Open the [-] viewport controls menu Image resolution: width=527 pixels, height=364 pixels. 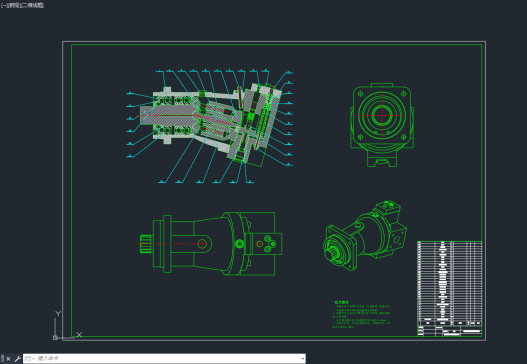[4, 5]
